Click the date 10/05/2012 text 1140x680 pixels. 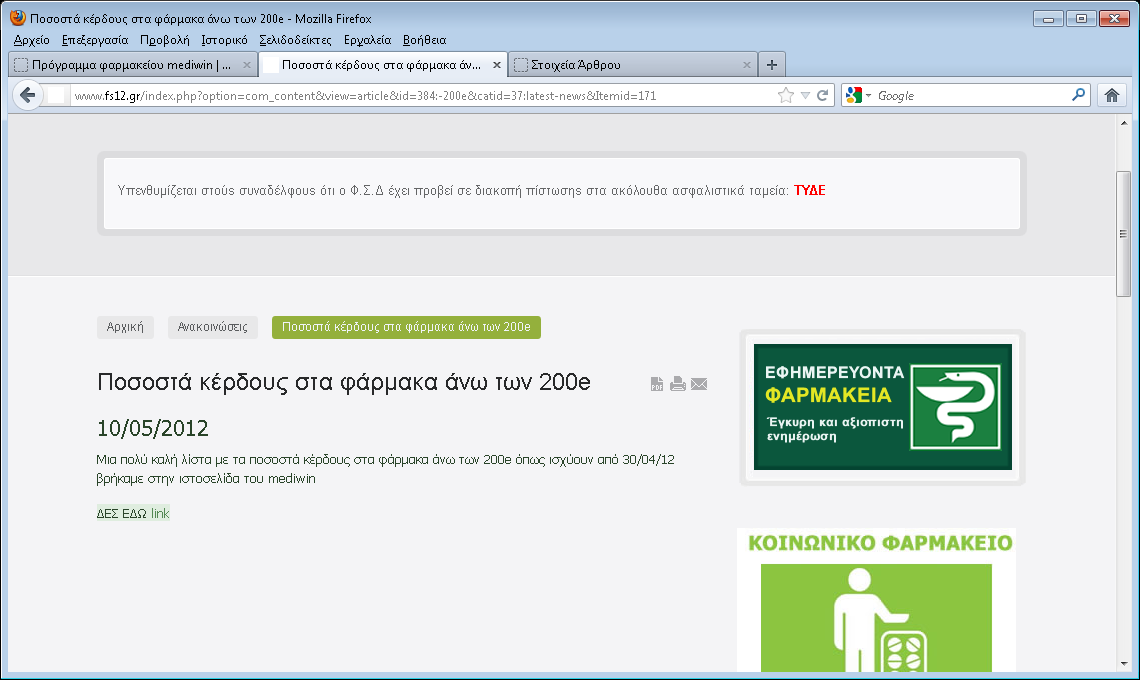153,428
